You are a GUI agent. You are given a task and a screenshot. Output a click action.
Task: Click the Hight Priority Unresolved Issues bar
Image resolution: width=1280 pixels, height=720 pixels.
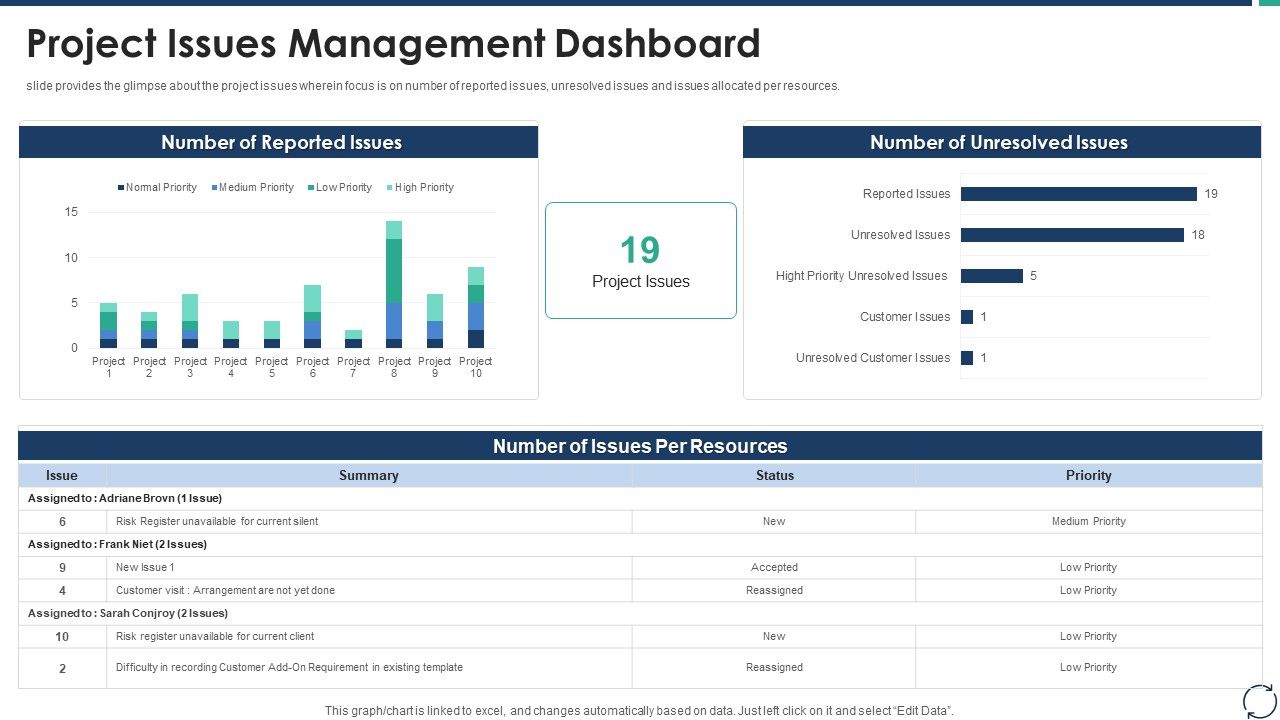coord(992,276)
